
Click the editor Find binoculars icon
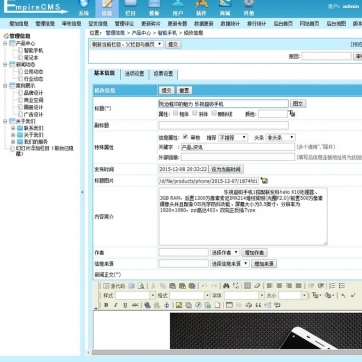tap(226, 286)
